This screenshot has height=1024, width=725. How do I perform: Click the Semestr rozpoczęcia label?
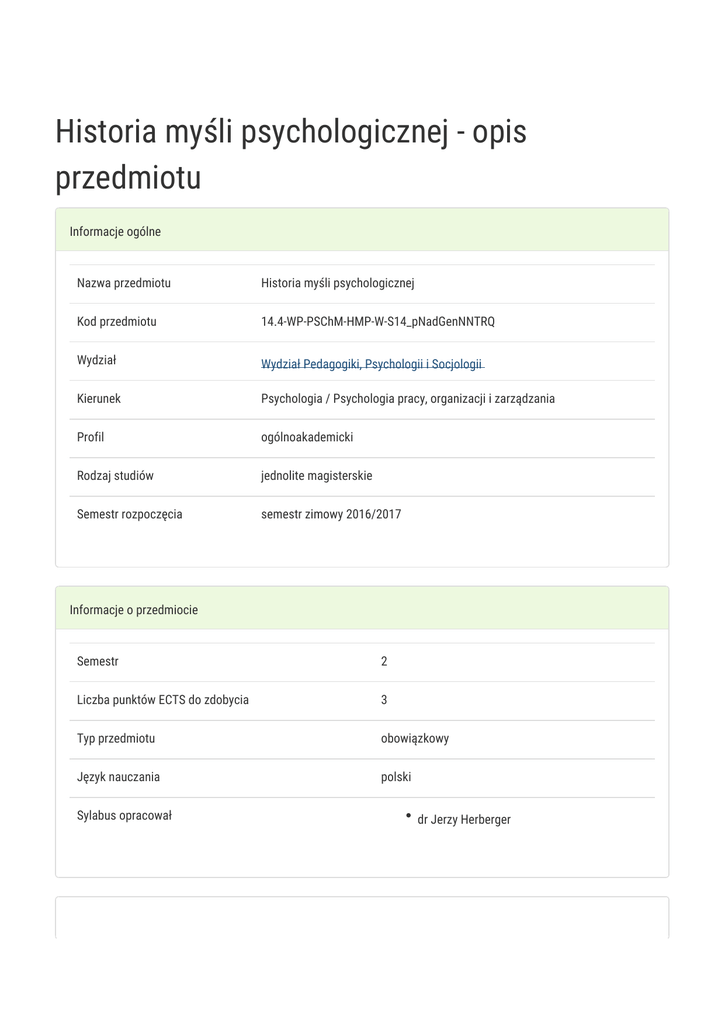130,515
